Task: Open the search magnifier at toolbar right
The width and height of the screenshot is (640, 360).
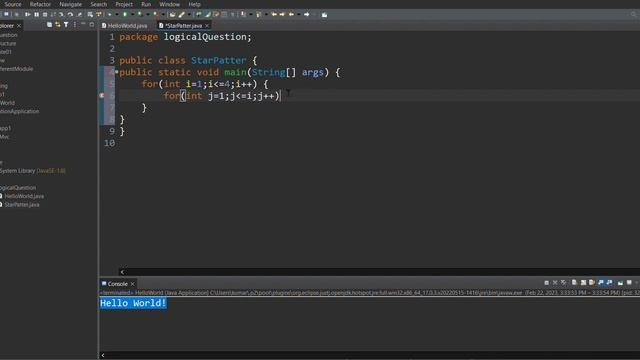Action: pyautogui.click(x=633, y=14)
